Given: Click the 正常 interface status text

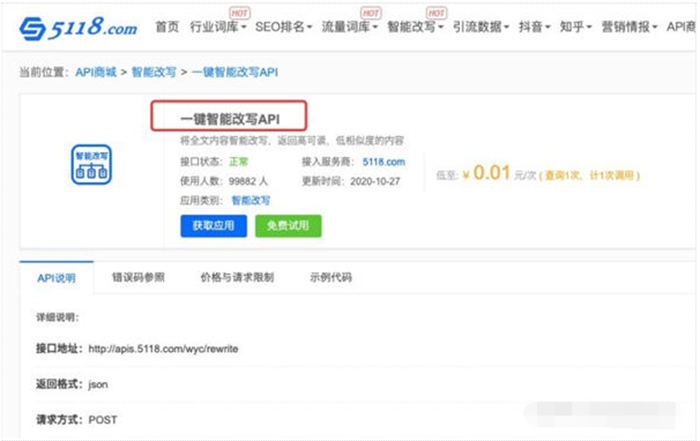Looking at the screenshot, I should (238, 162).
